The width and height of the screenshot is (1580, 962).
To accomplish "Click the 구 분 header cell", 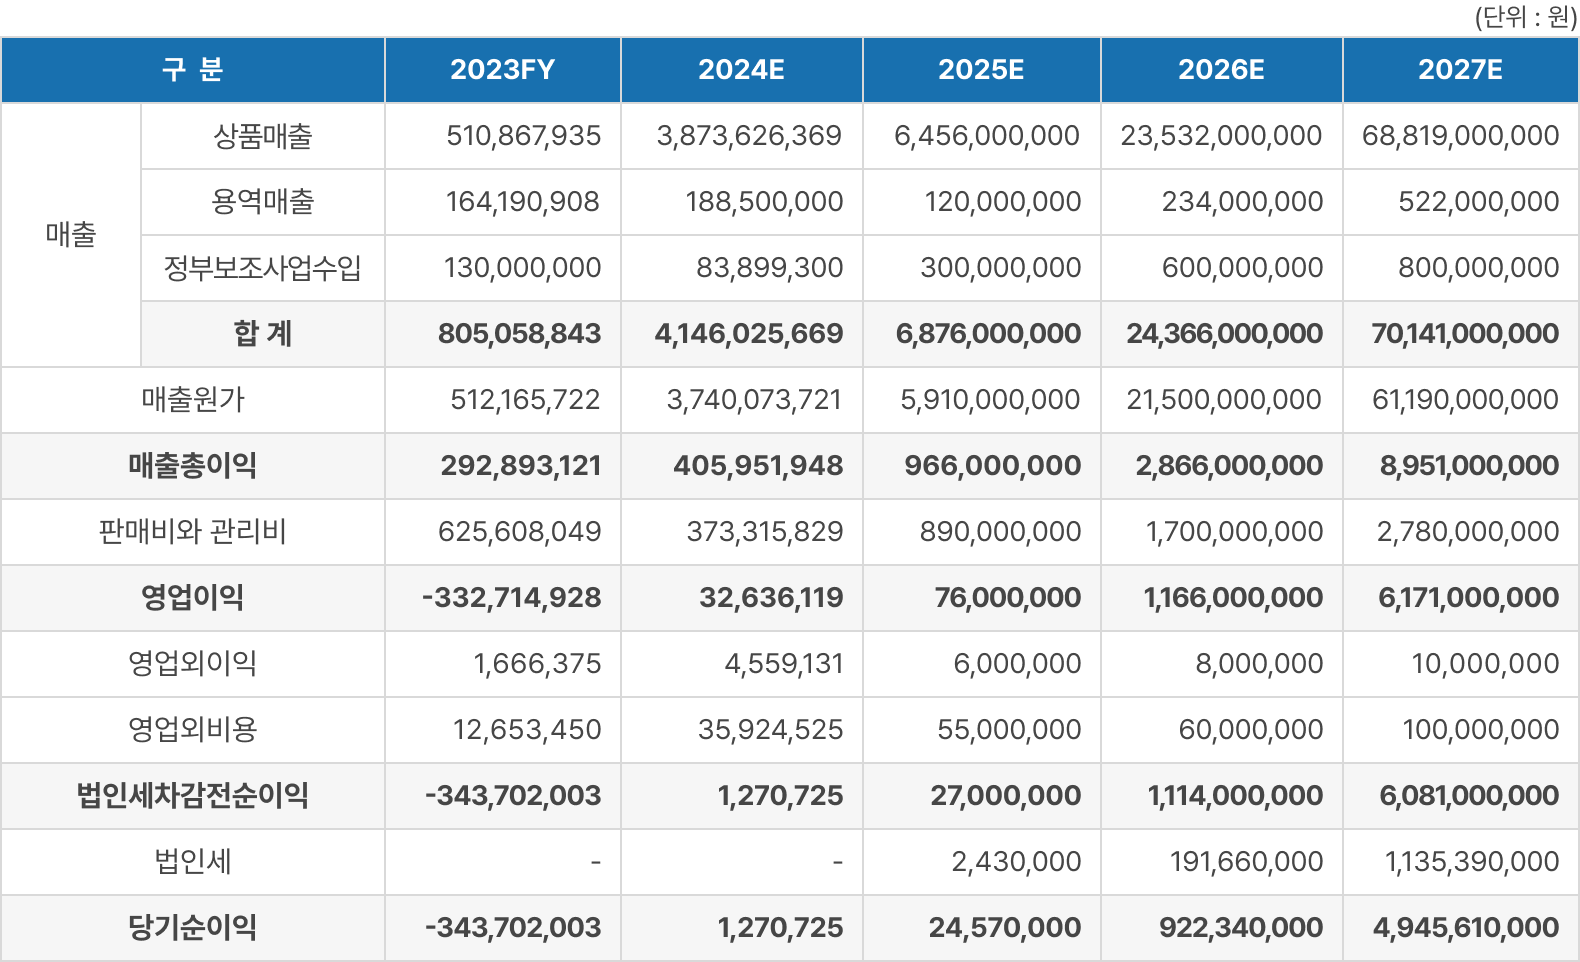I will tap(193, 70).
